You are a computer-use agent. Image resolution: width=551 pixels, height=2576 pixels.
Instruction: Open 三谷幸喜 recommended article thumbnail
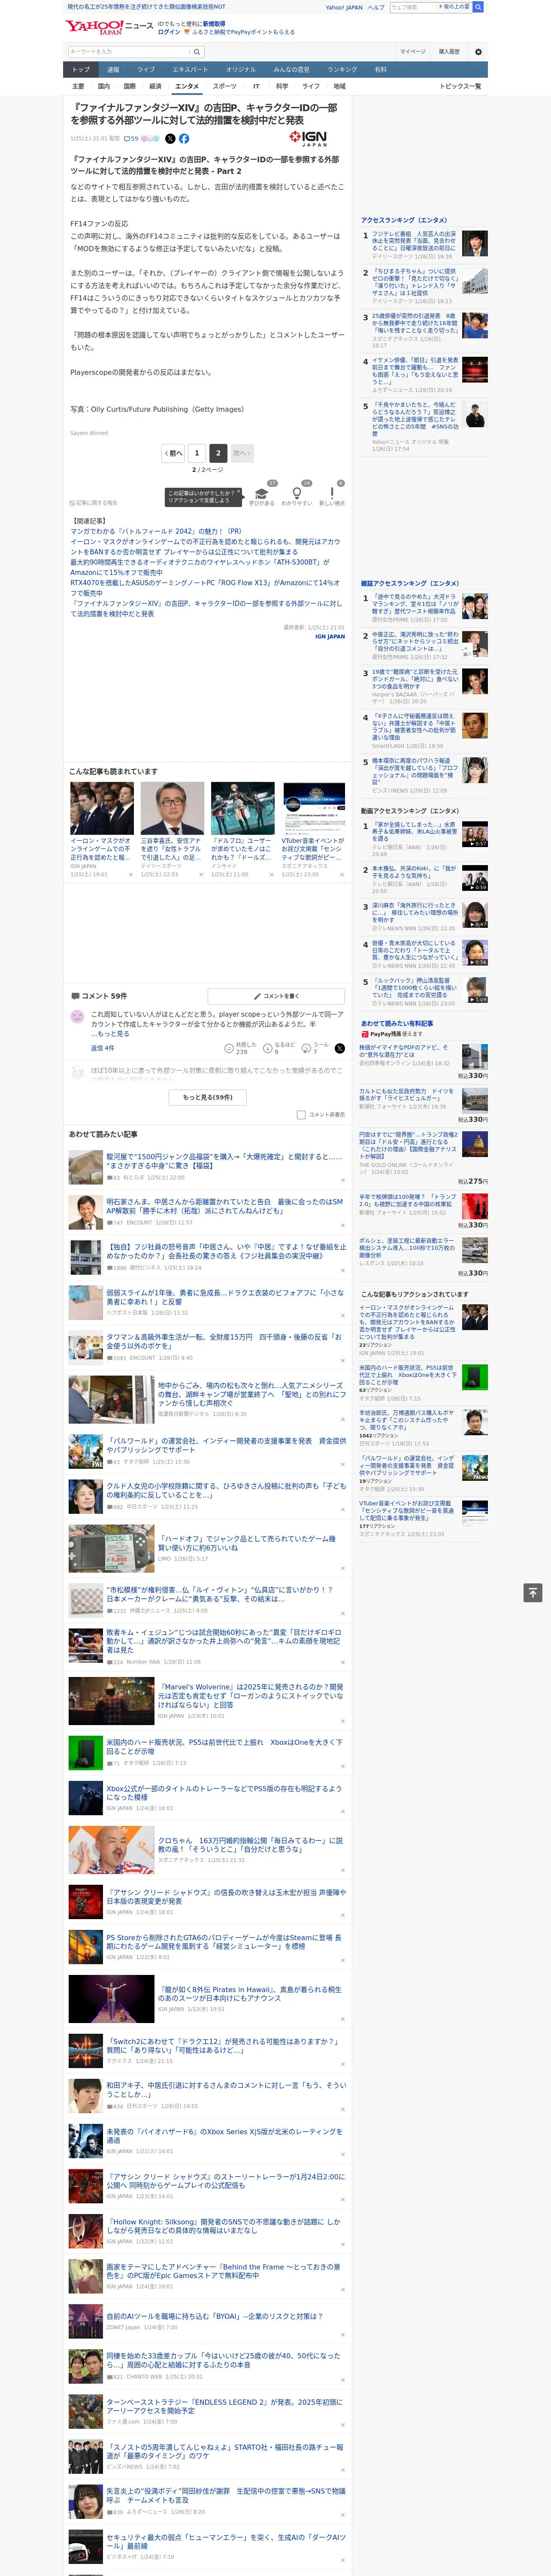pos(172,808)
